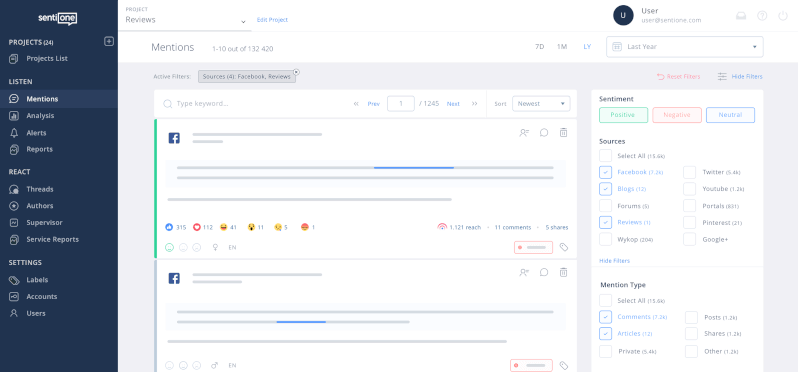Open Labels settings
The height and width of the screenshot is (372, 798).
(28, 279)
